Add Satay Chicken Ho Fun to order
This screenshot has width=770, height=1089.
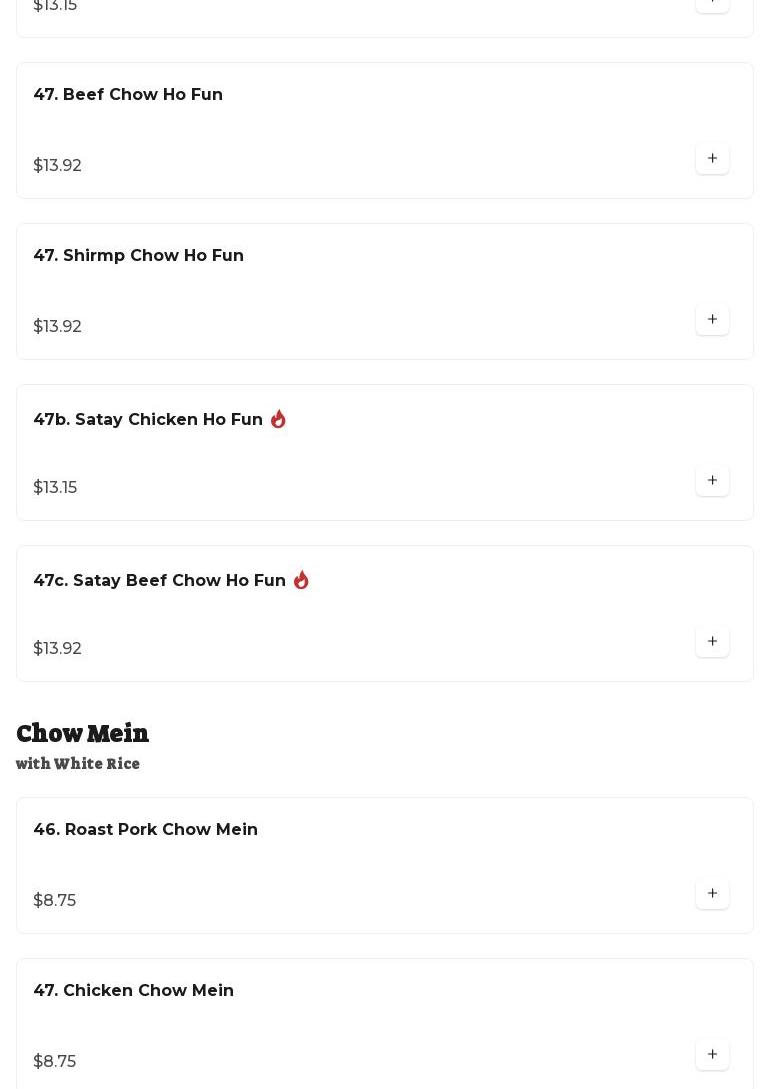click(x=712, y=481)
